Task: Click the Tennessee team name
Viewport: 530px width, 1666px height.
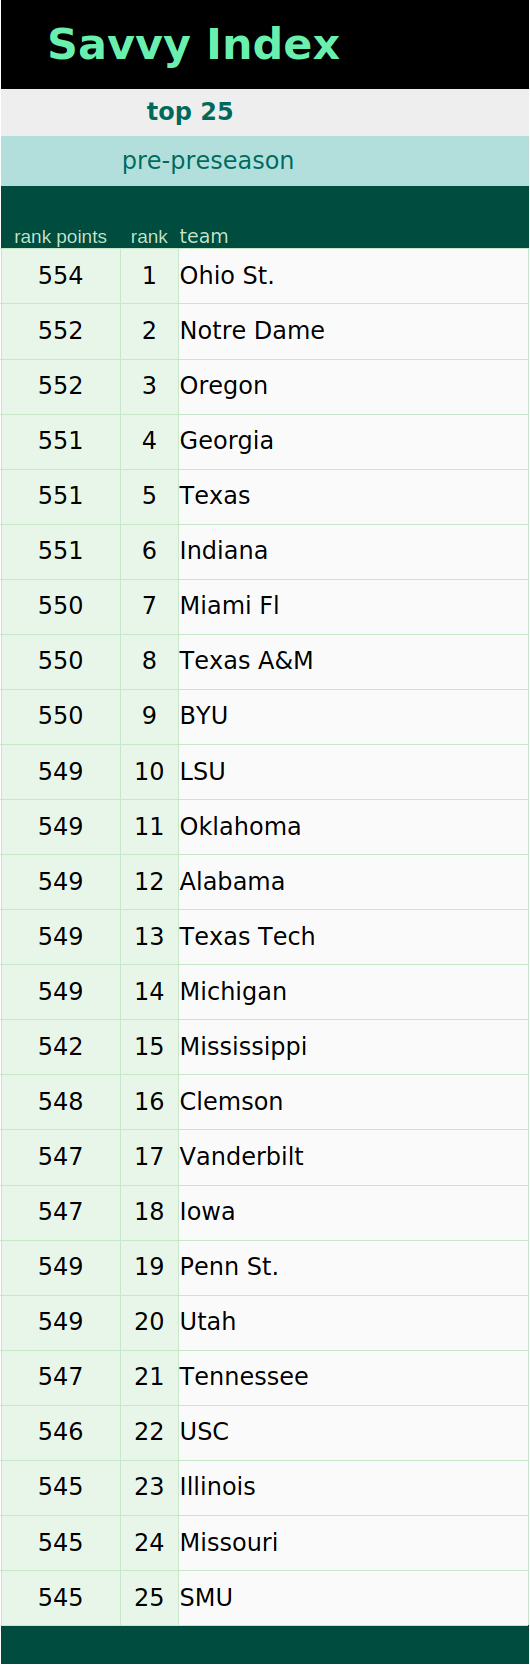Action: [x=244, y=1377]
